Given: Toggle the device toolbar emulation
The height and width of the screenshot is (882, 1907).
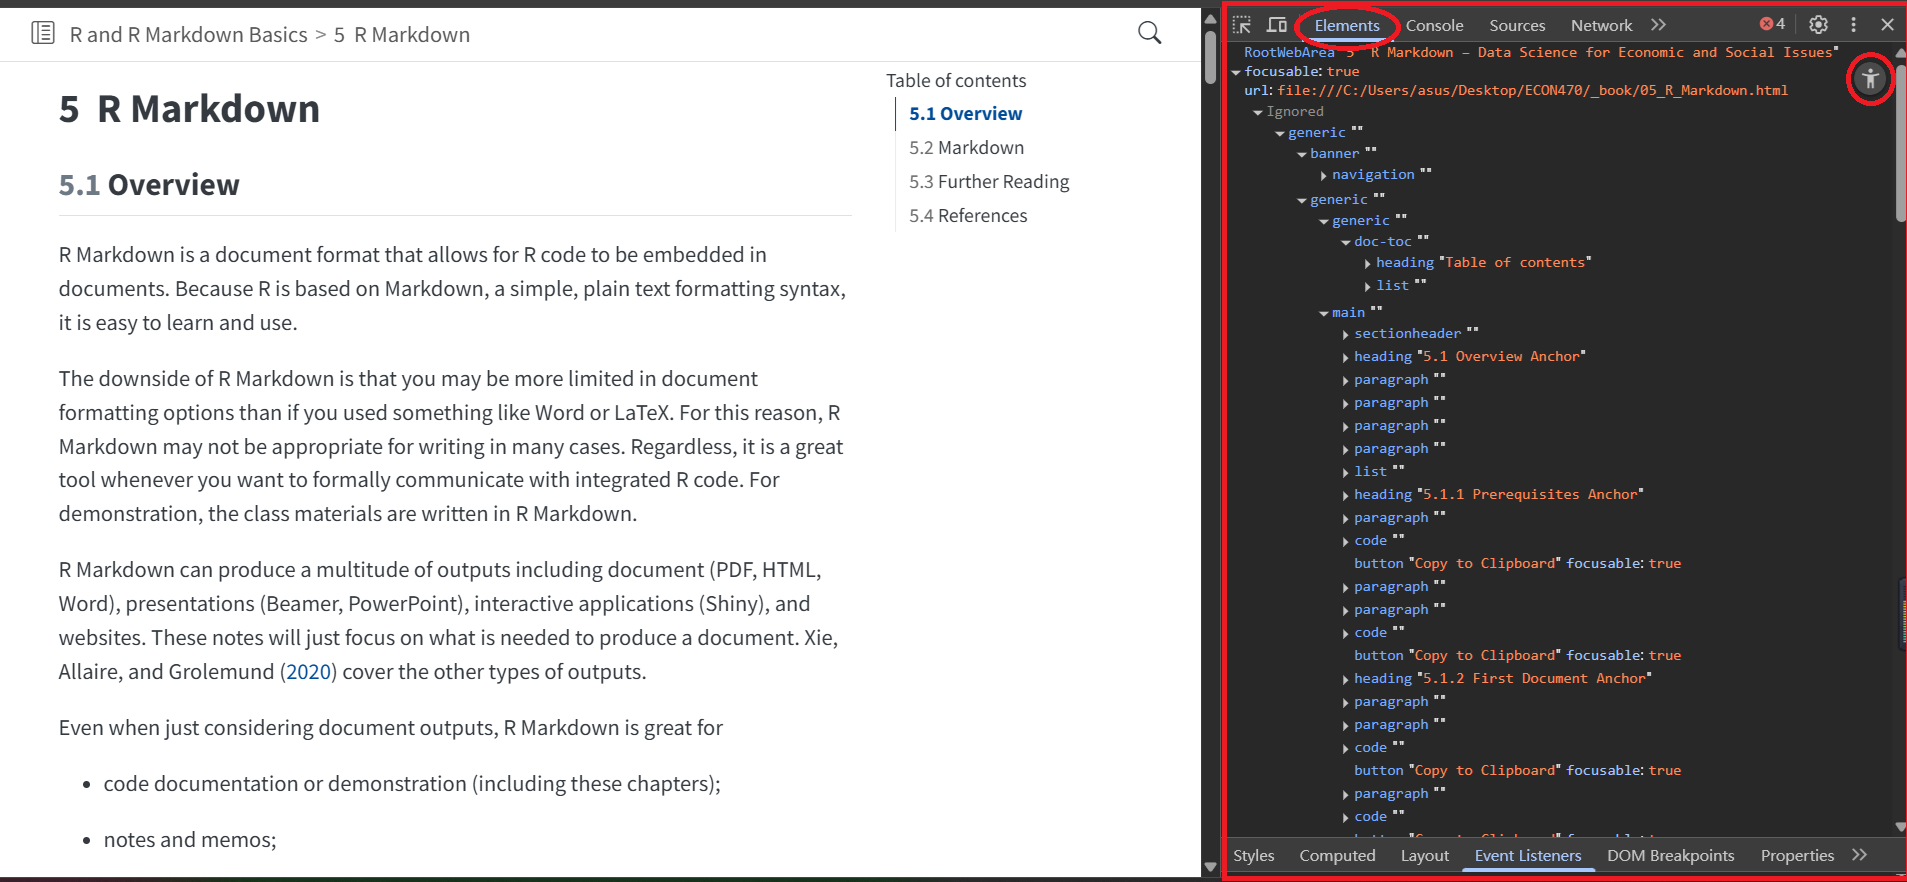Looking at the screenshot, I should point(1277,25).
